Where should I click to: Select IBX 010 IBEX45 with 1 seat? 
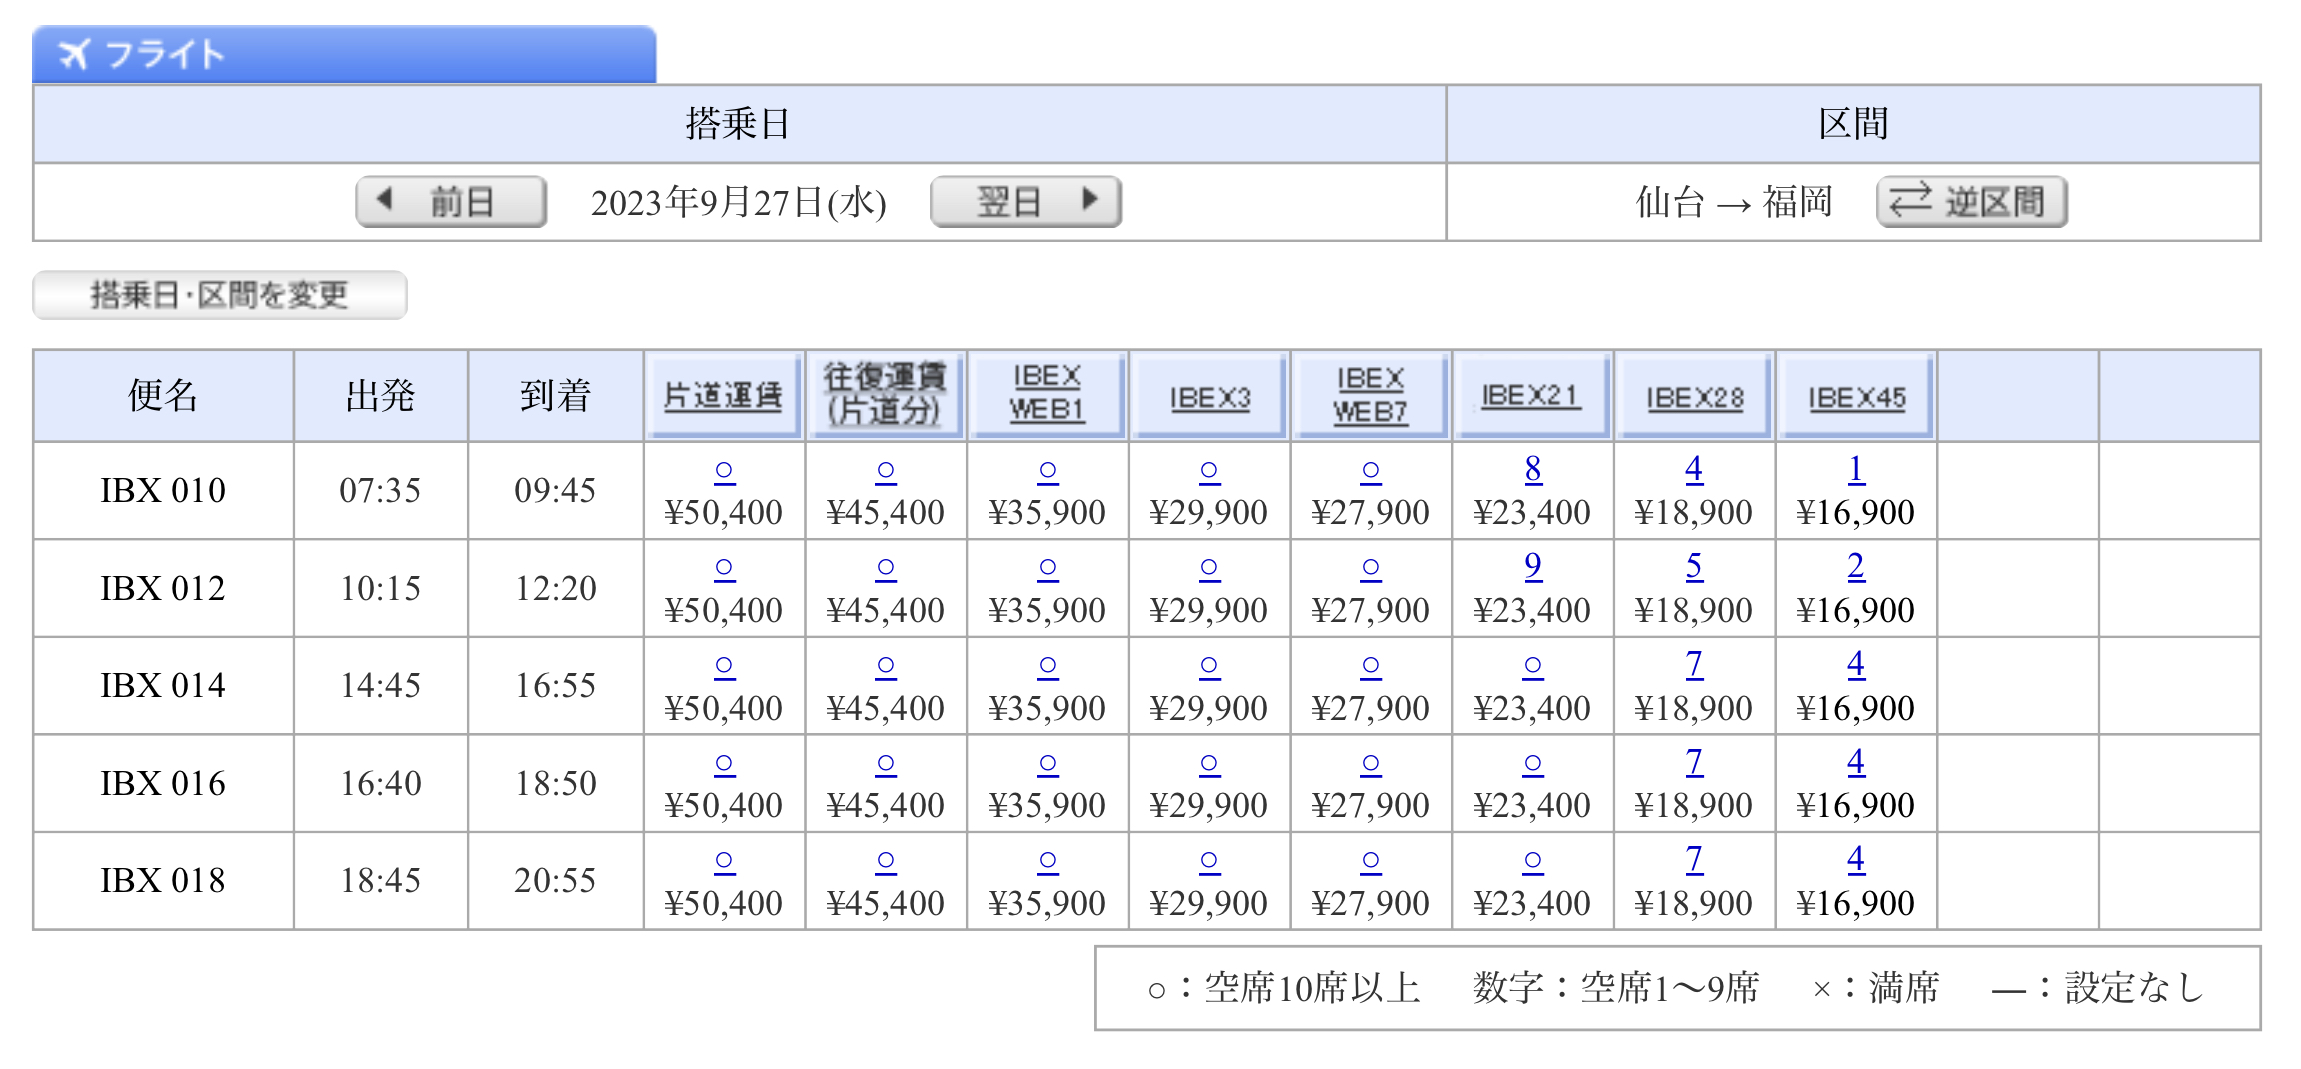click(1856, 468)
